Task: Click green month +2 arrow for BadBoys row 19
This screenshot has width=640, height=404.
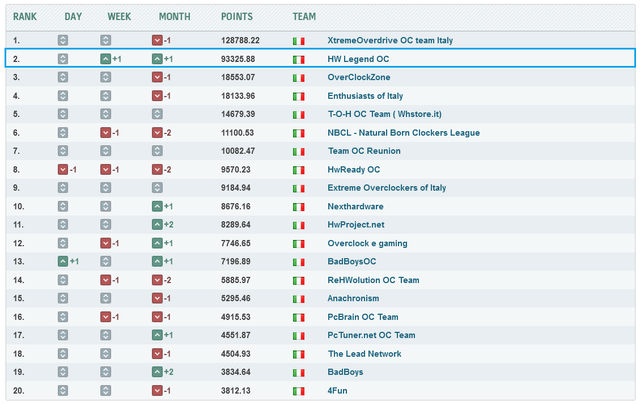Action: [x=157, y=372]
